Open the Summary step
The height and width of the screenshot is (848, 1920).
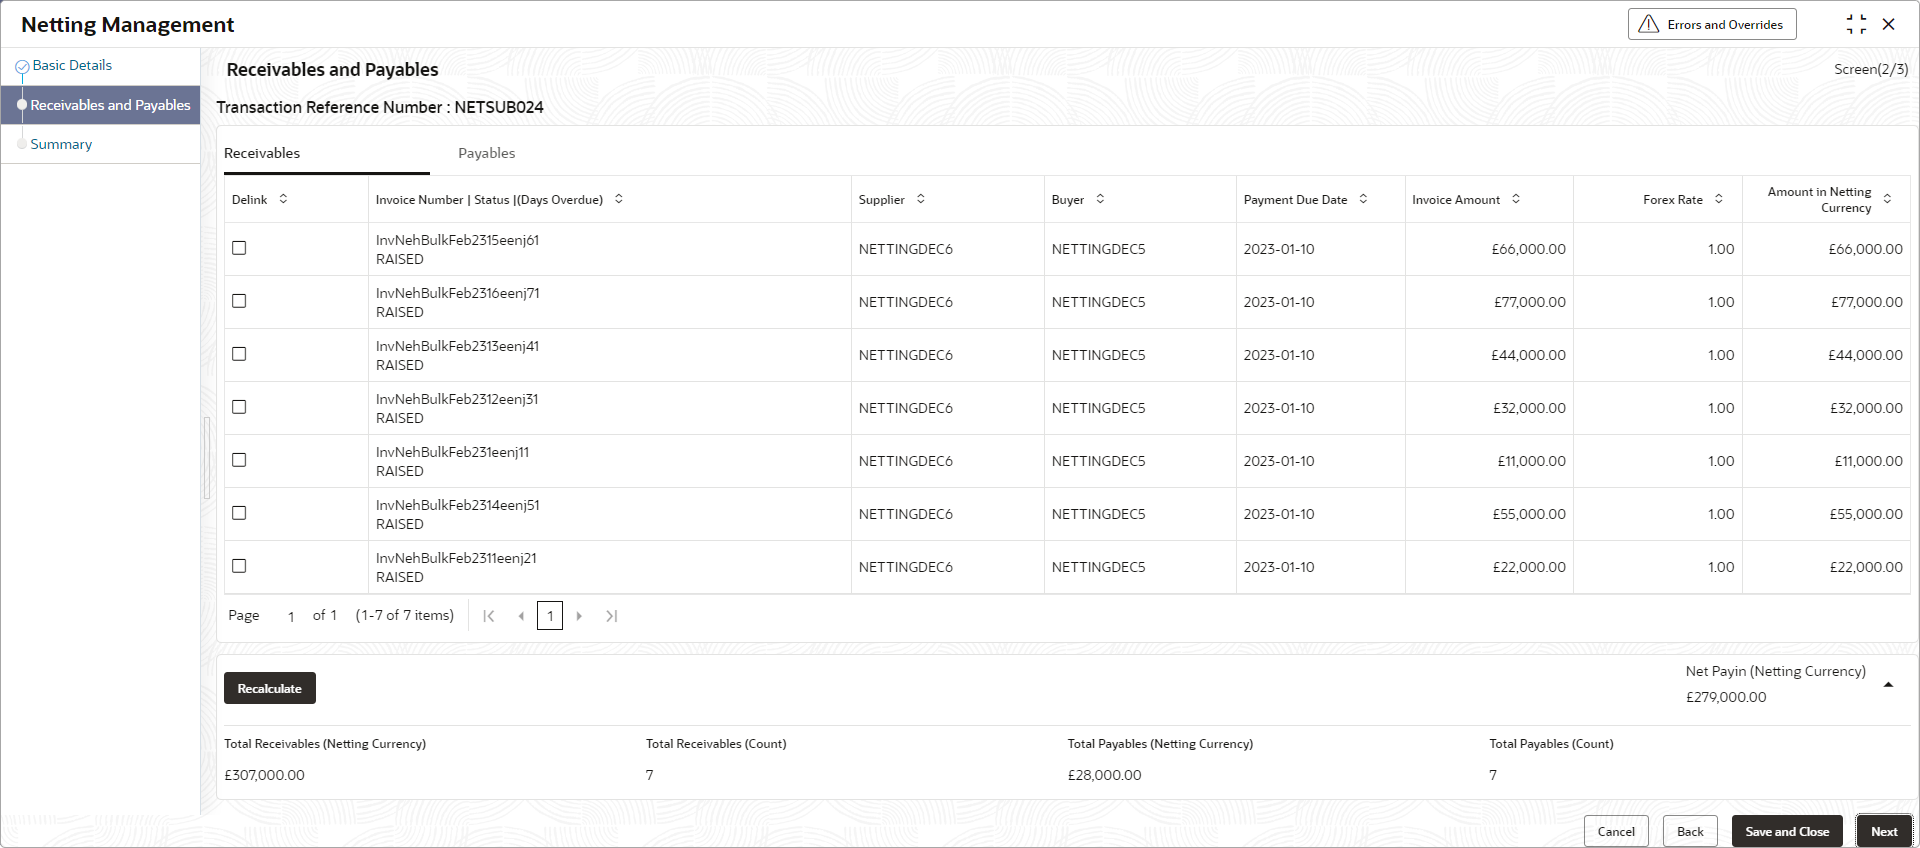pyautogui.click(x=61, y=144)
